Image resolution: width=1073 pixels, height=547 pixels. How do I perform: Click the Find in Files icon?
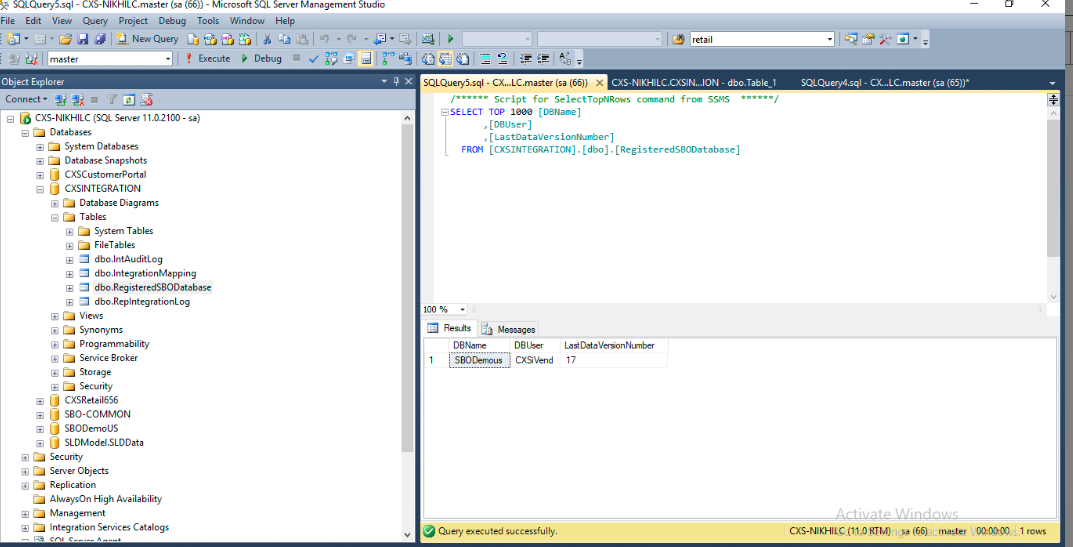(x=678, y=39)
